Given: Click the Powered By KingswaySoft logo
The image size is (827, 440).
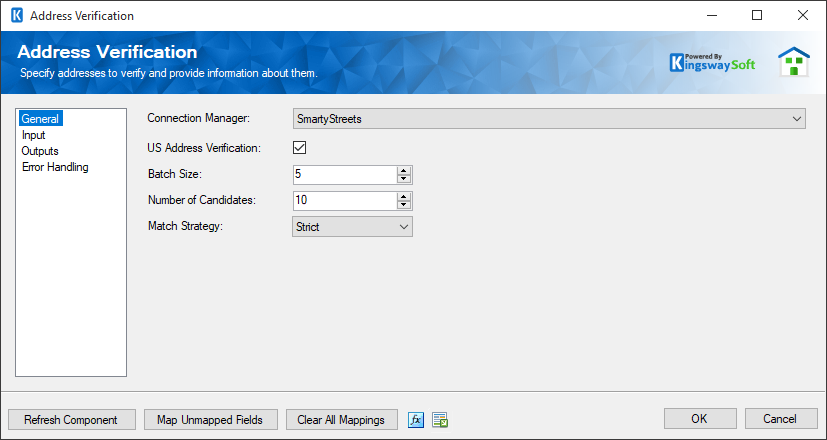Looking at the screenshot, I should click(x=712, y=62).
